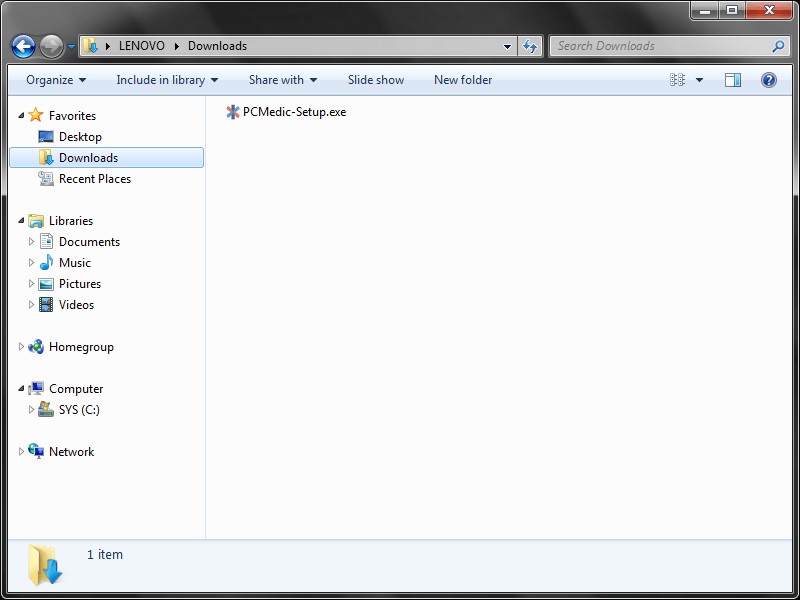
Task: Open Desktop from Favorites
Action: pyautogui.click(x=81, y=137)
